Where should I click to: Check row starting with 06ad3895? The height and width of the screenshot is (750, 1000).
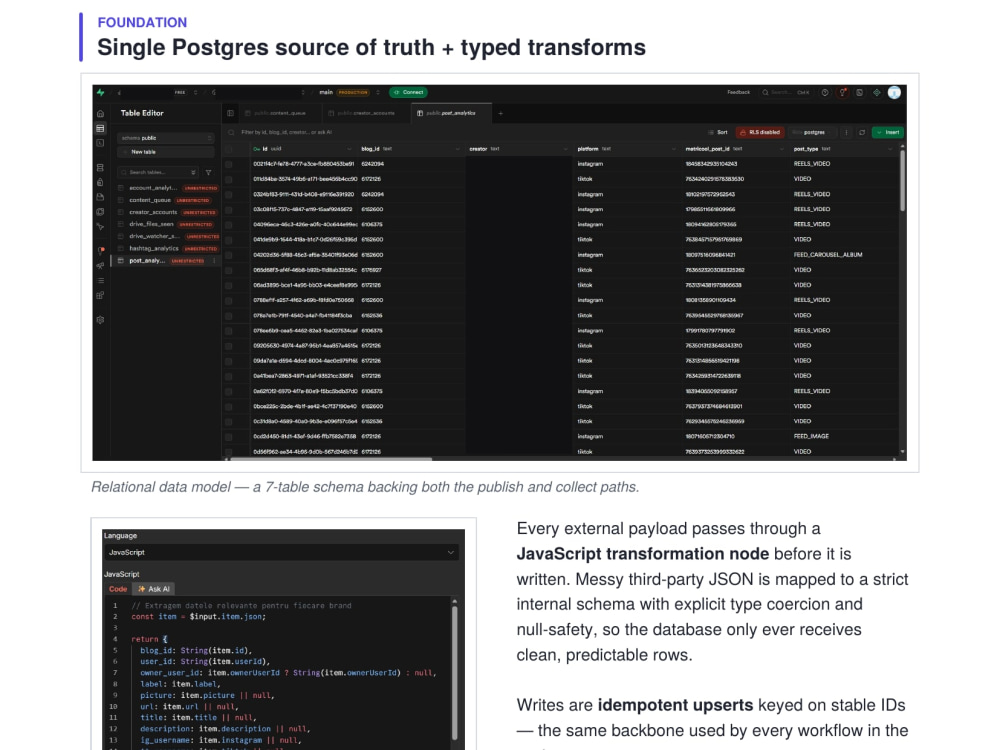point(229,286)
